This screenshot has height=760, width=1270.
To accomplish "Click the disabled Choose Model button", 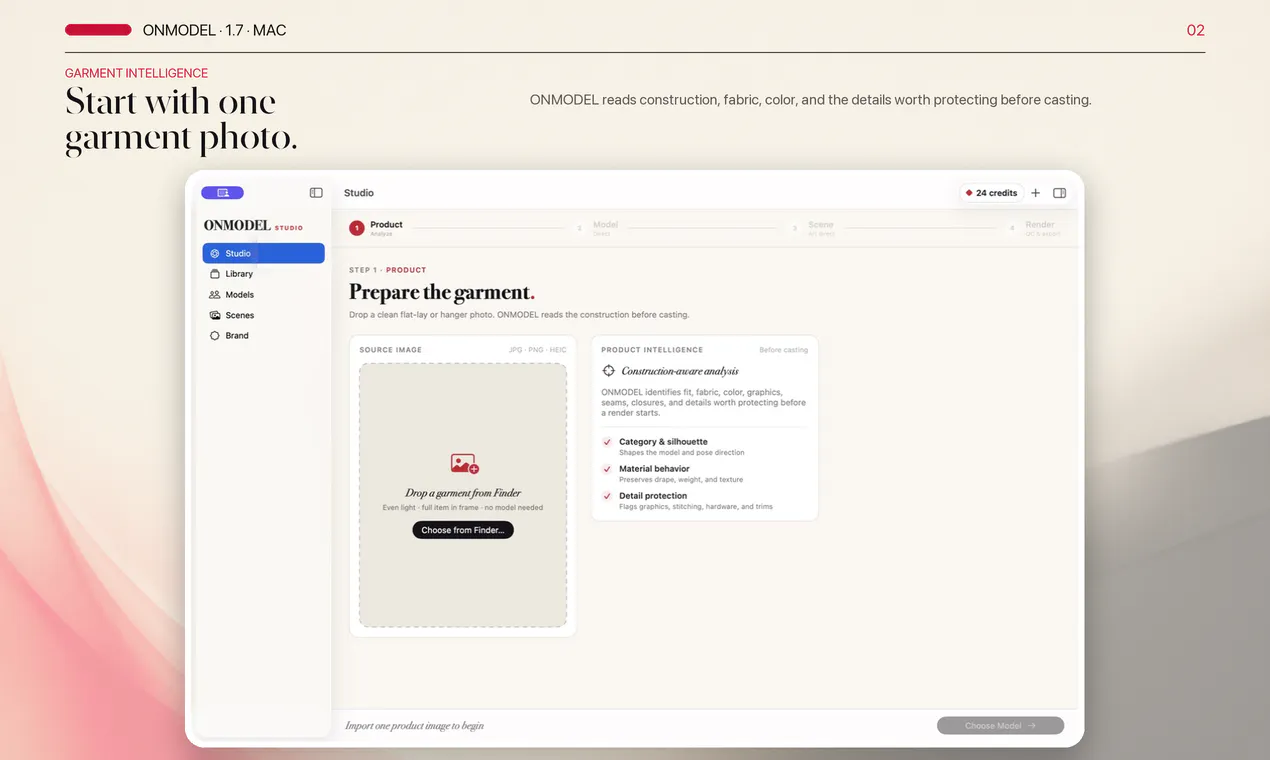I will [1000, 726].
